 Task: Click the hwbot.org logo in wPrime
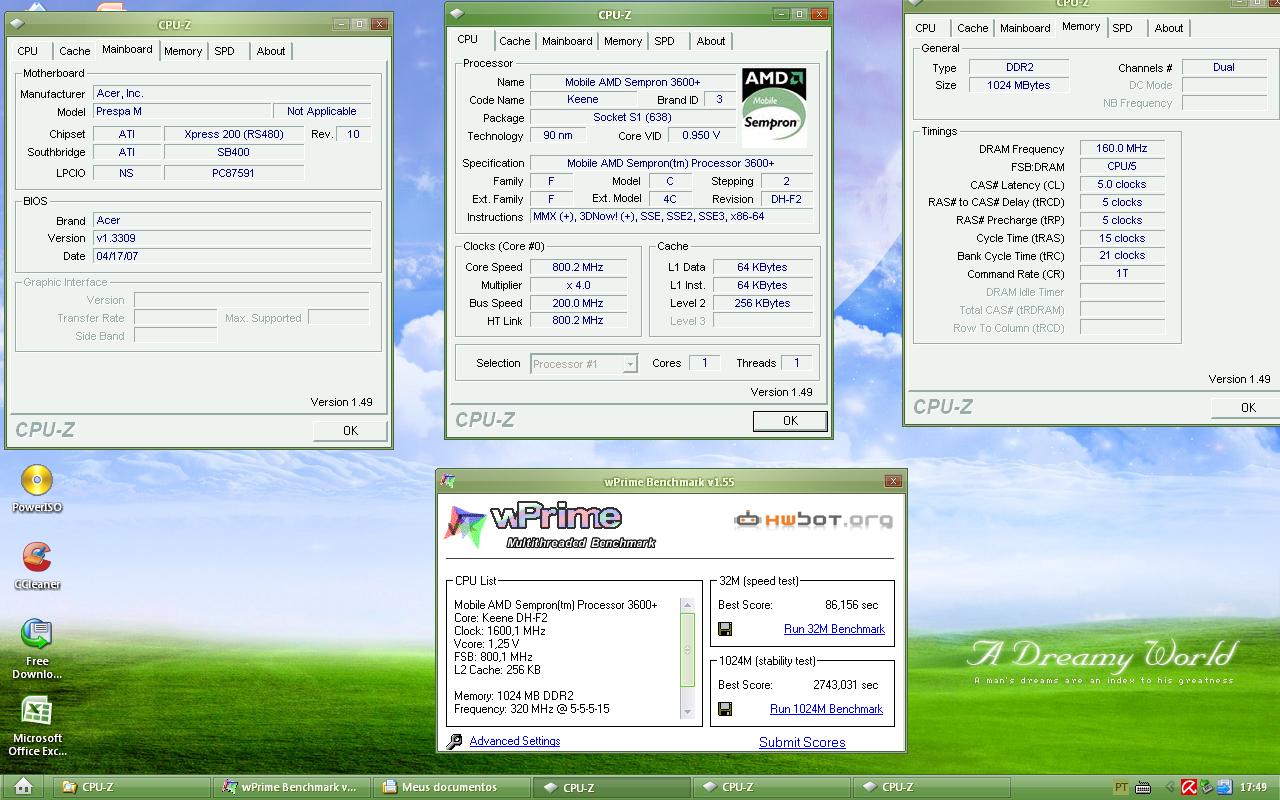click(x=813, y=519)
